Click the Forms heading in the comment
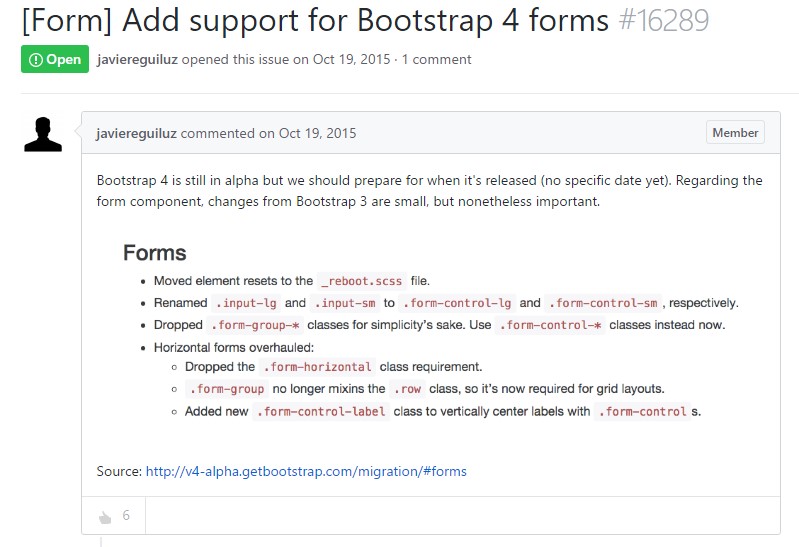Viewport: 799px width, 547px height. click(x=155, y=253)
